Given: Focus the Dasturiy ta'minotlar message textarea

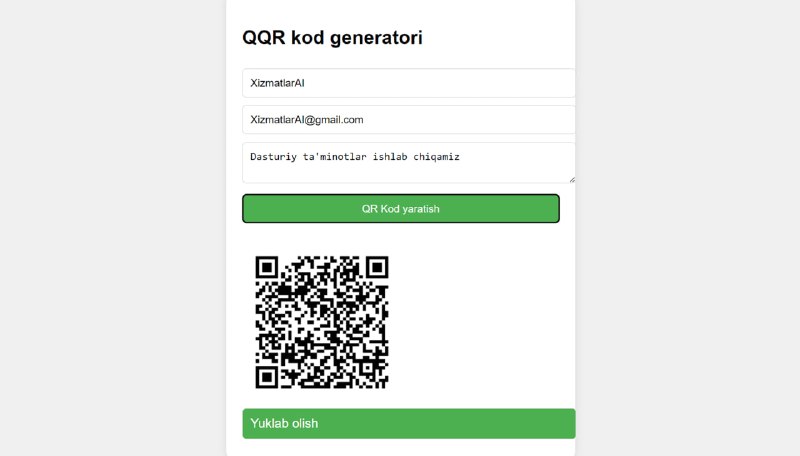Looking at the screenshot, I should pyautogui.click(x=409, y=163).
